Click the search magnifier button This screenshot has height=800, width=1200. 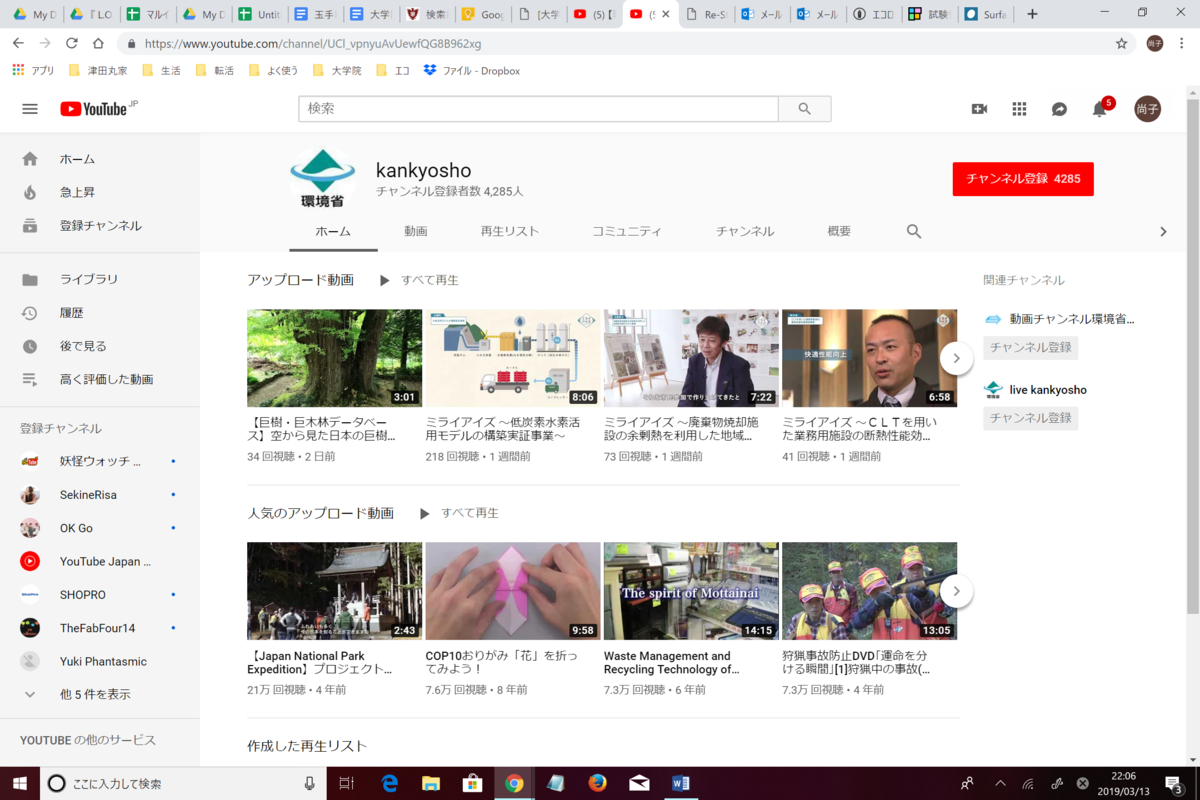coord(804,109)
